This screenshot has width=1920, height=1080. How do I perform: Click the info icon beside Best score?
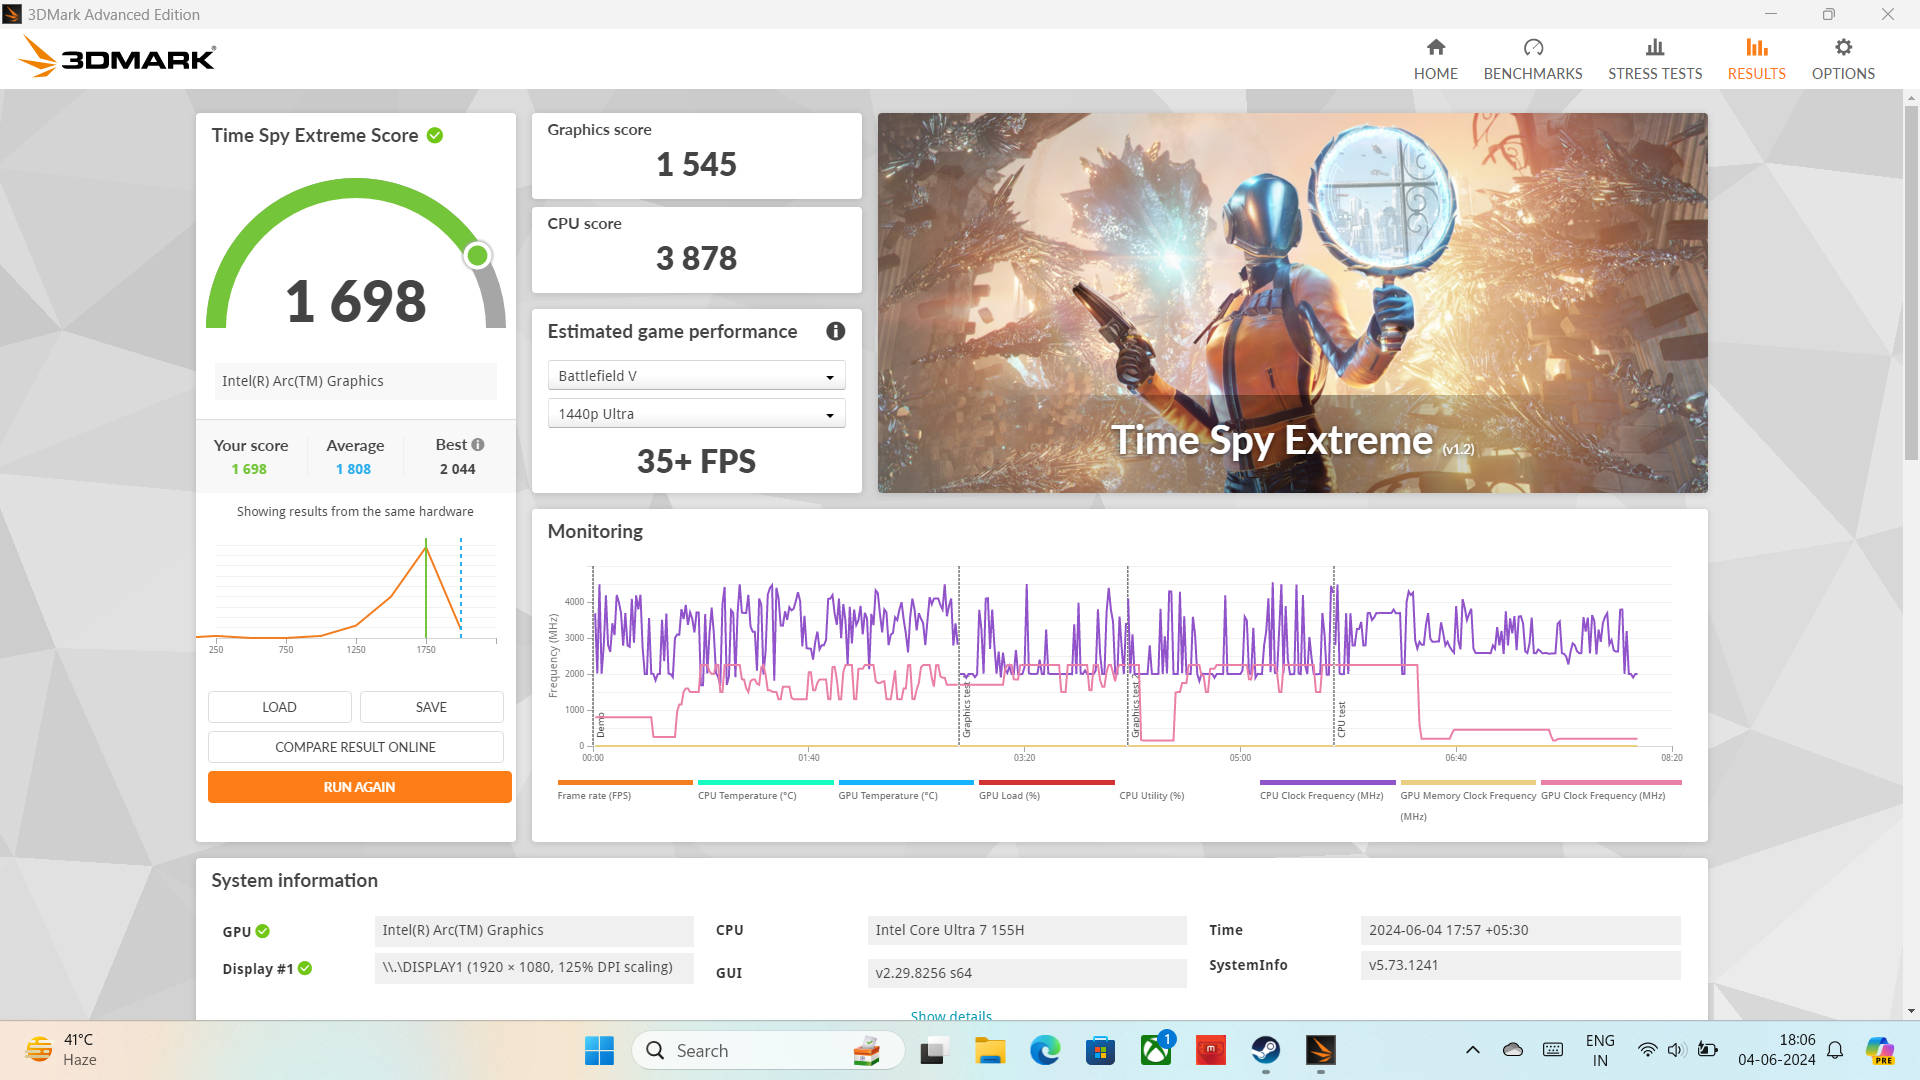[x=478, y=445]
